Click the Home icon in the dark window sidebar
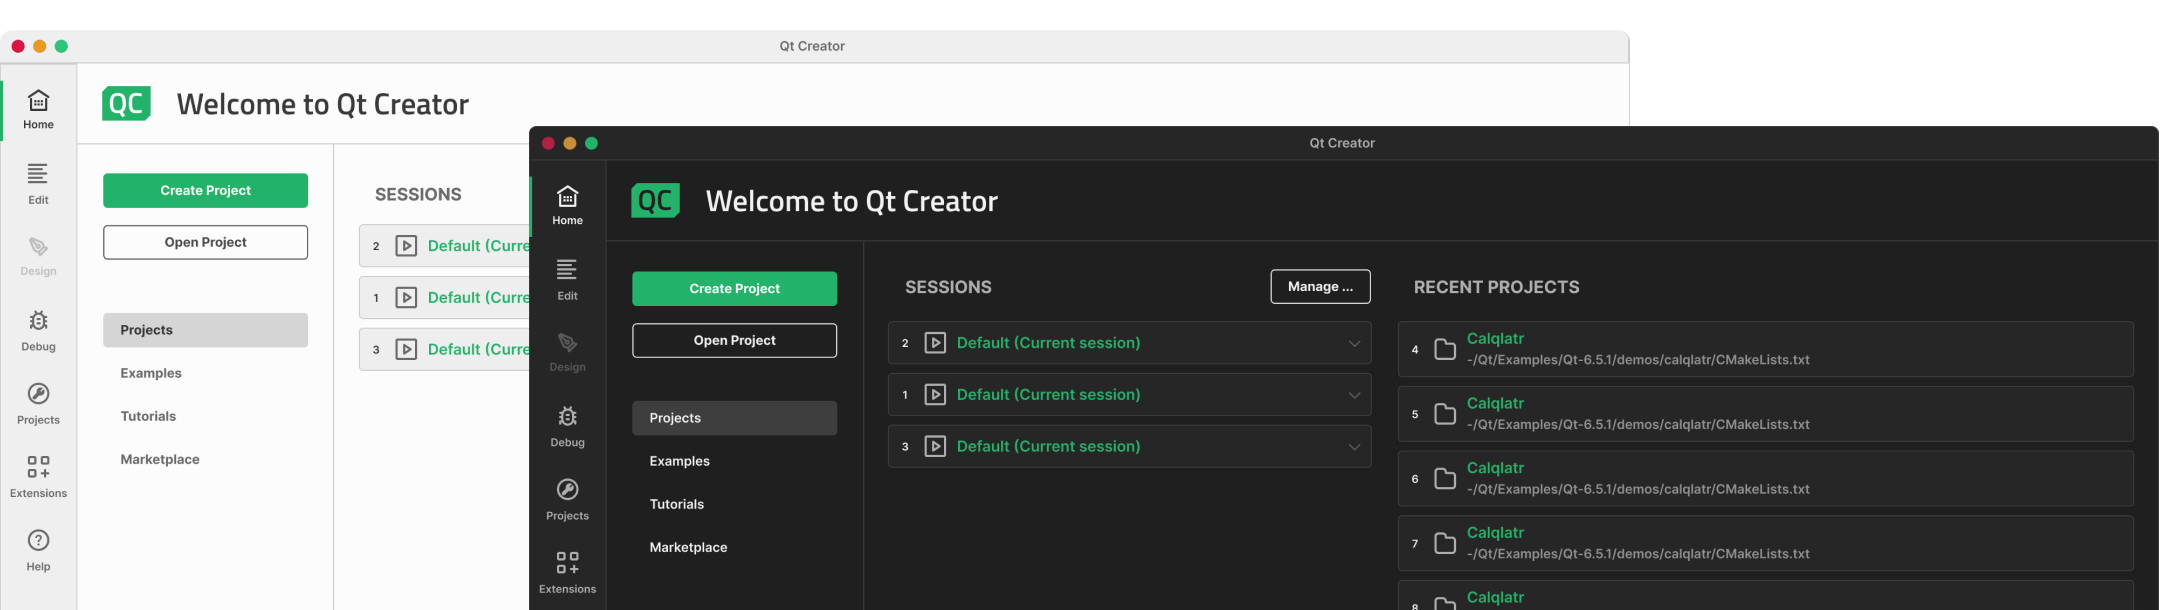Viewport: 2177px width, 610px height. tap(567, 197)
